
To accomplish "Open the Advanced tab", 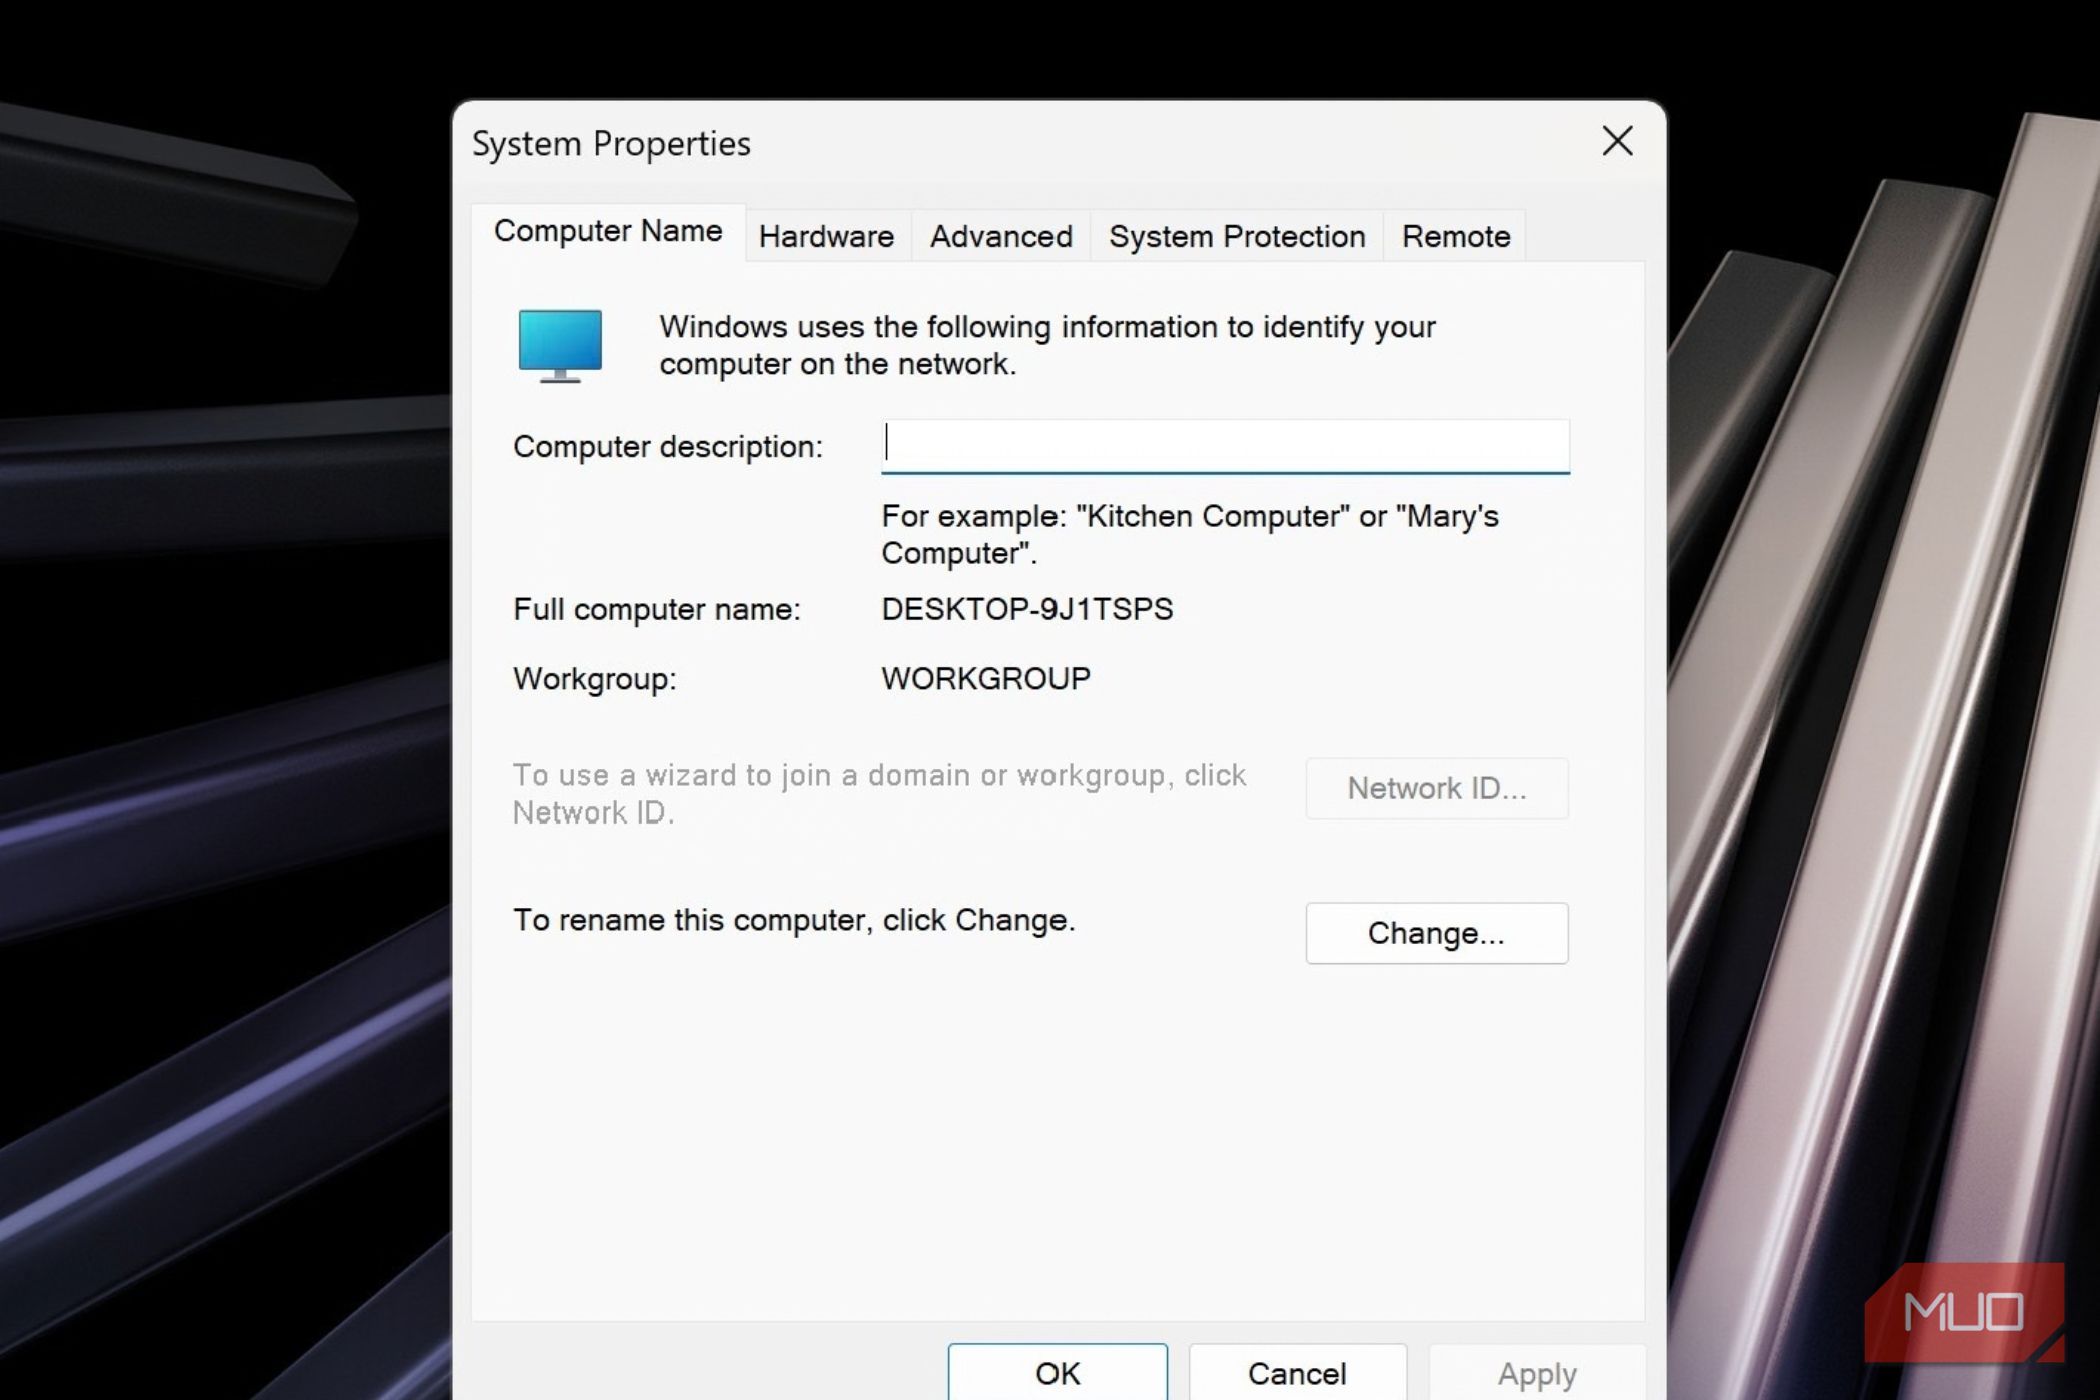I will tap(1001, 236).
